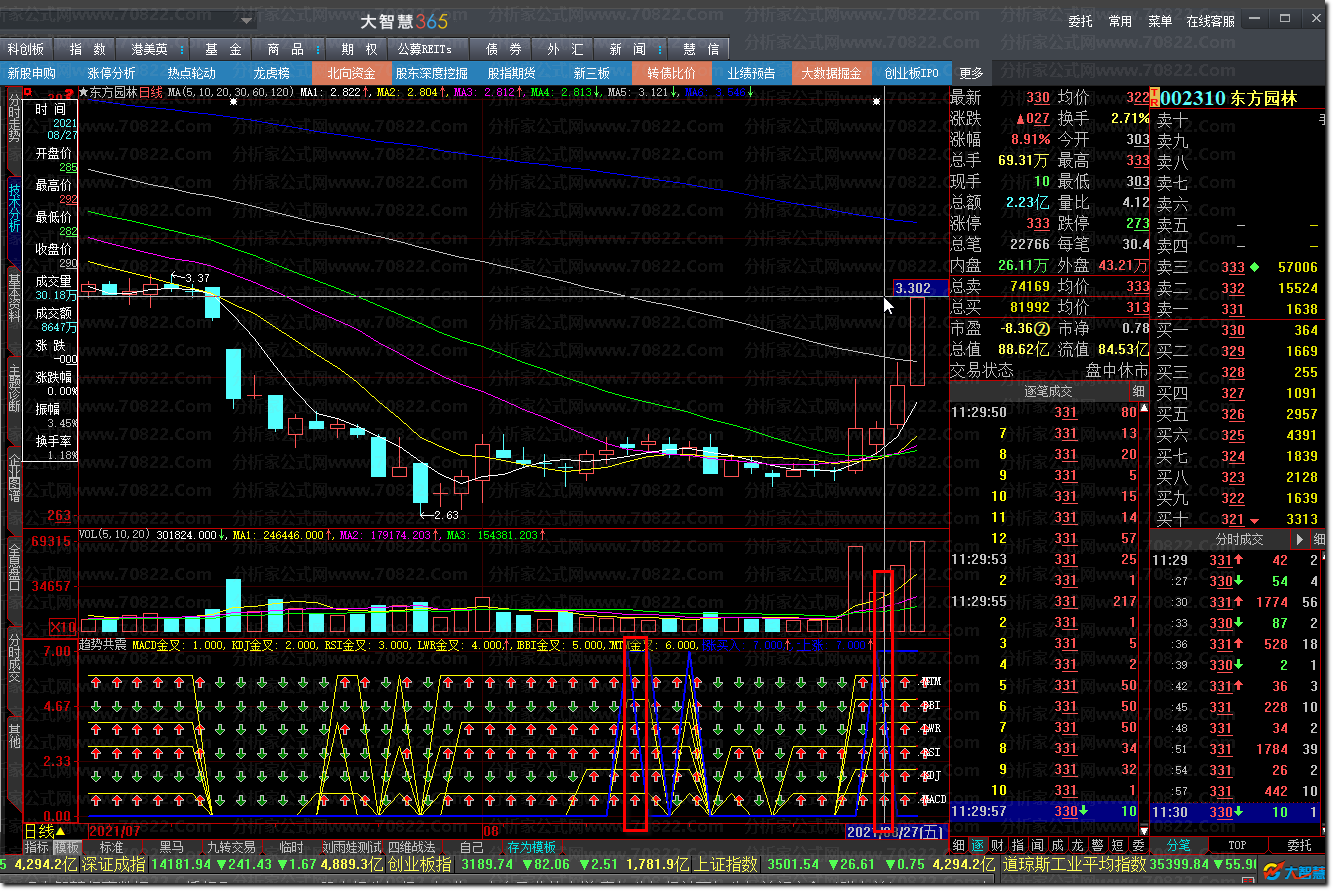Screen dimensions: 1334x891
Task: Open 涨停分析 shortcut
Action: tap(111, 73)
